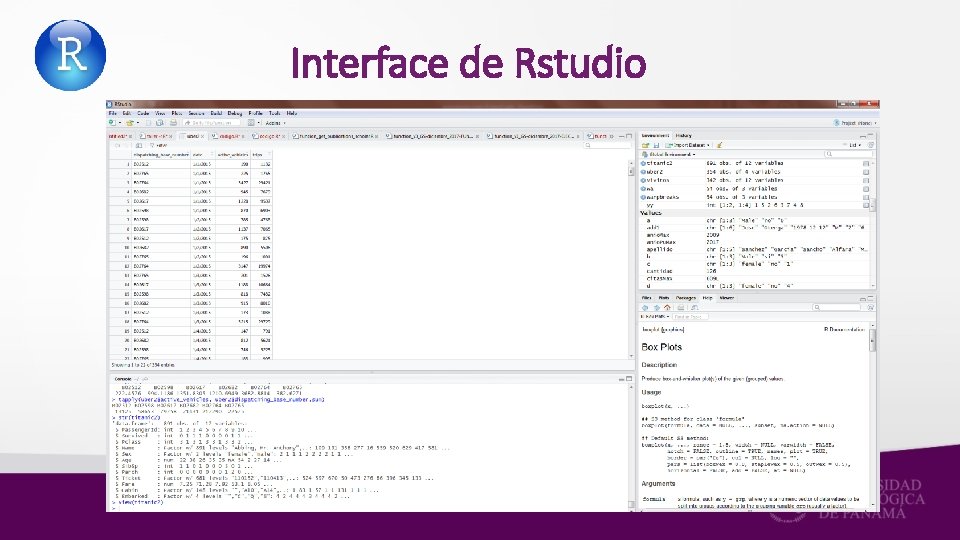Screen dimensions: 960x540
Task: Click the data viewer search field
Action: [607, 146]
